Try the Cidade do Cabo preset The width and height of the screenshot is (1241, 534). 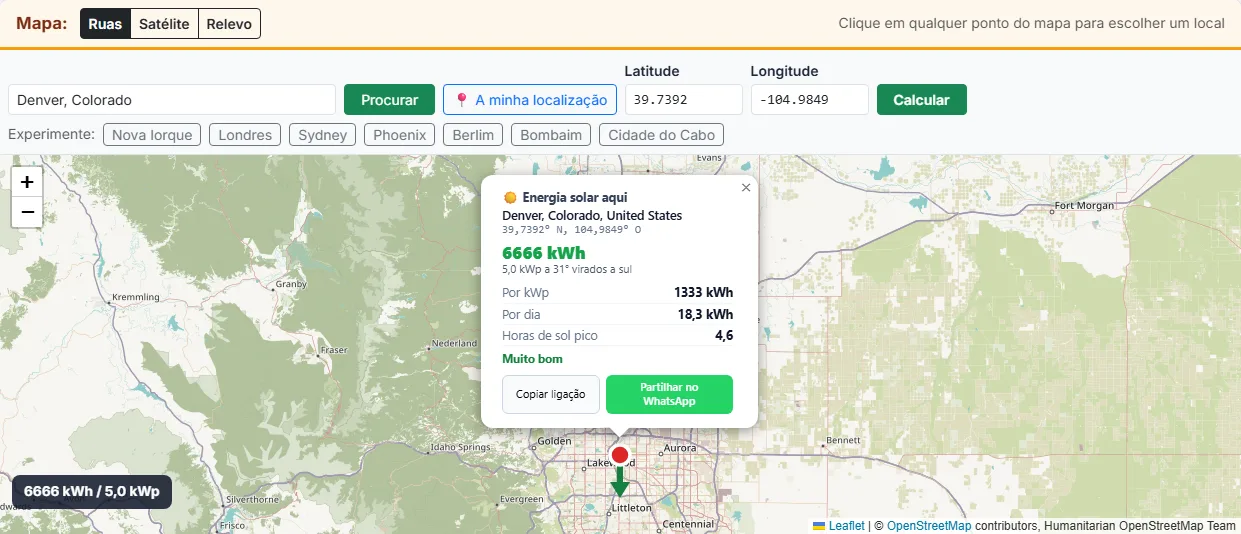tap(661, 135)
